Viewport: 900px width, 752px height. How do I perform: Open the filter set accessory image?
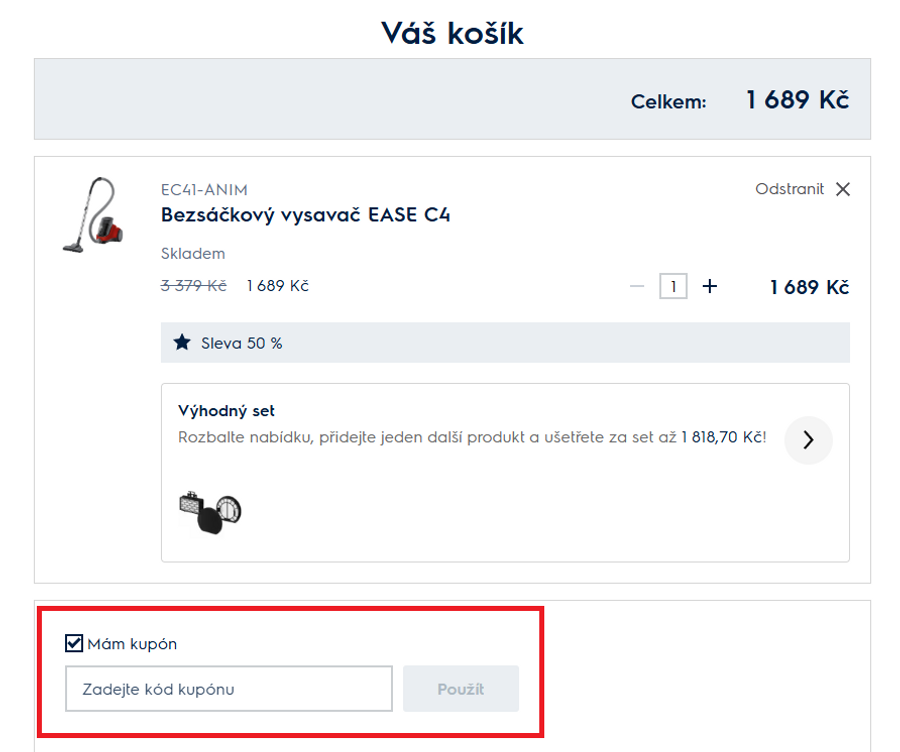point(210,510)
